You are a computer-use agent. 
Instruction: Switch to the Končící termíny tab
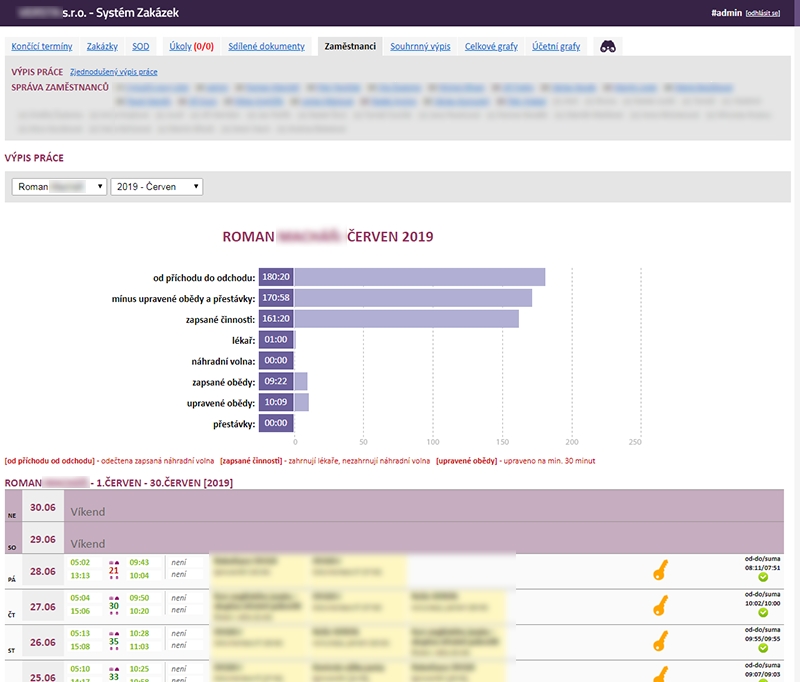click(x=42, y=46)
